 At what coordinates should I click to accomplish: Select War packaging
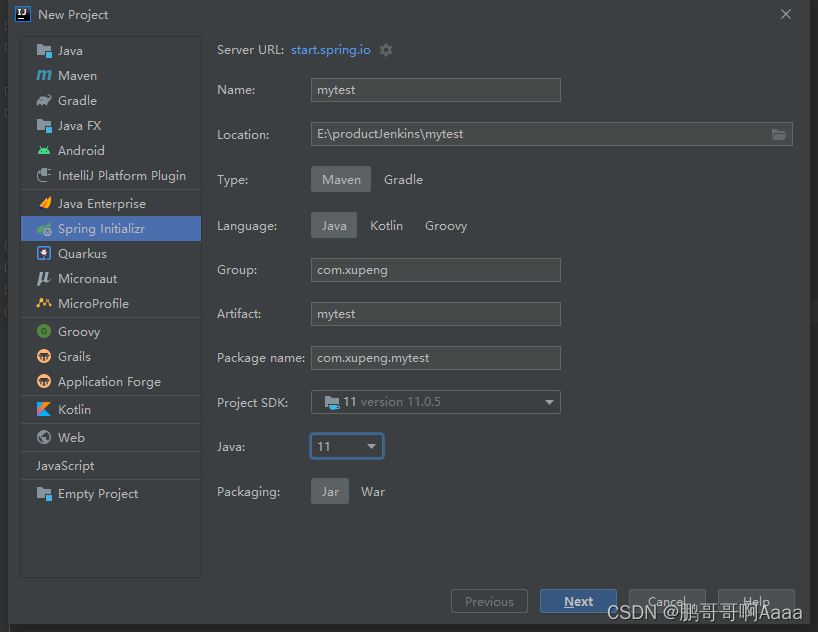pos(373,492)
